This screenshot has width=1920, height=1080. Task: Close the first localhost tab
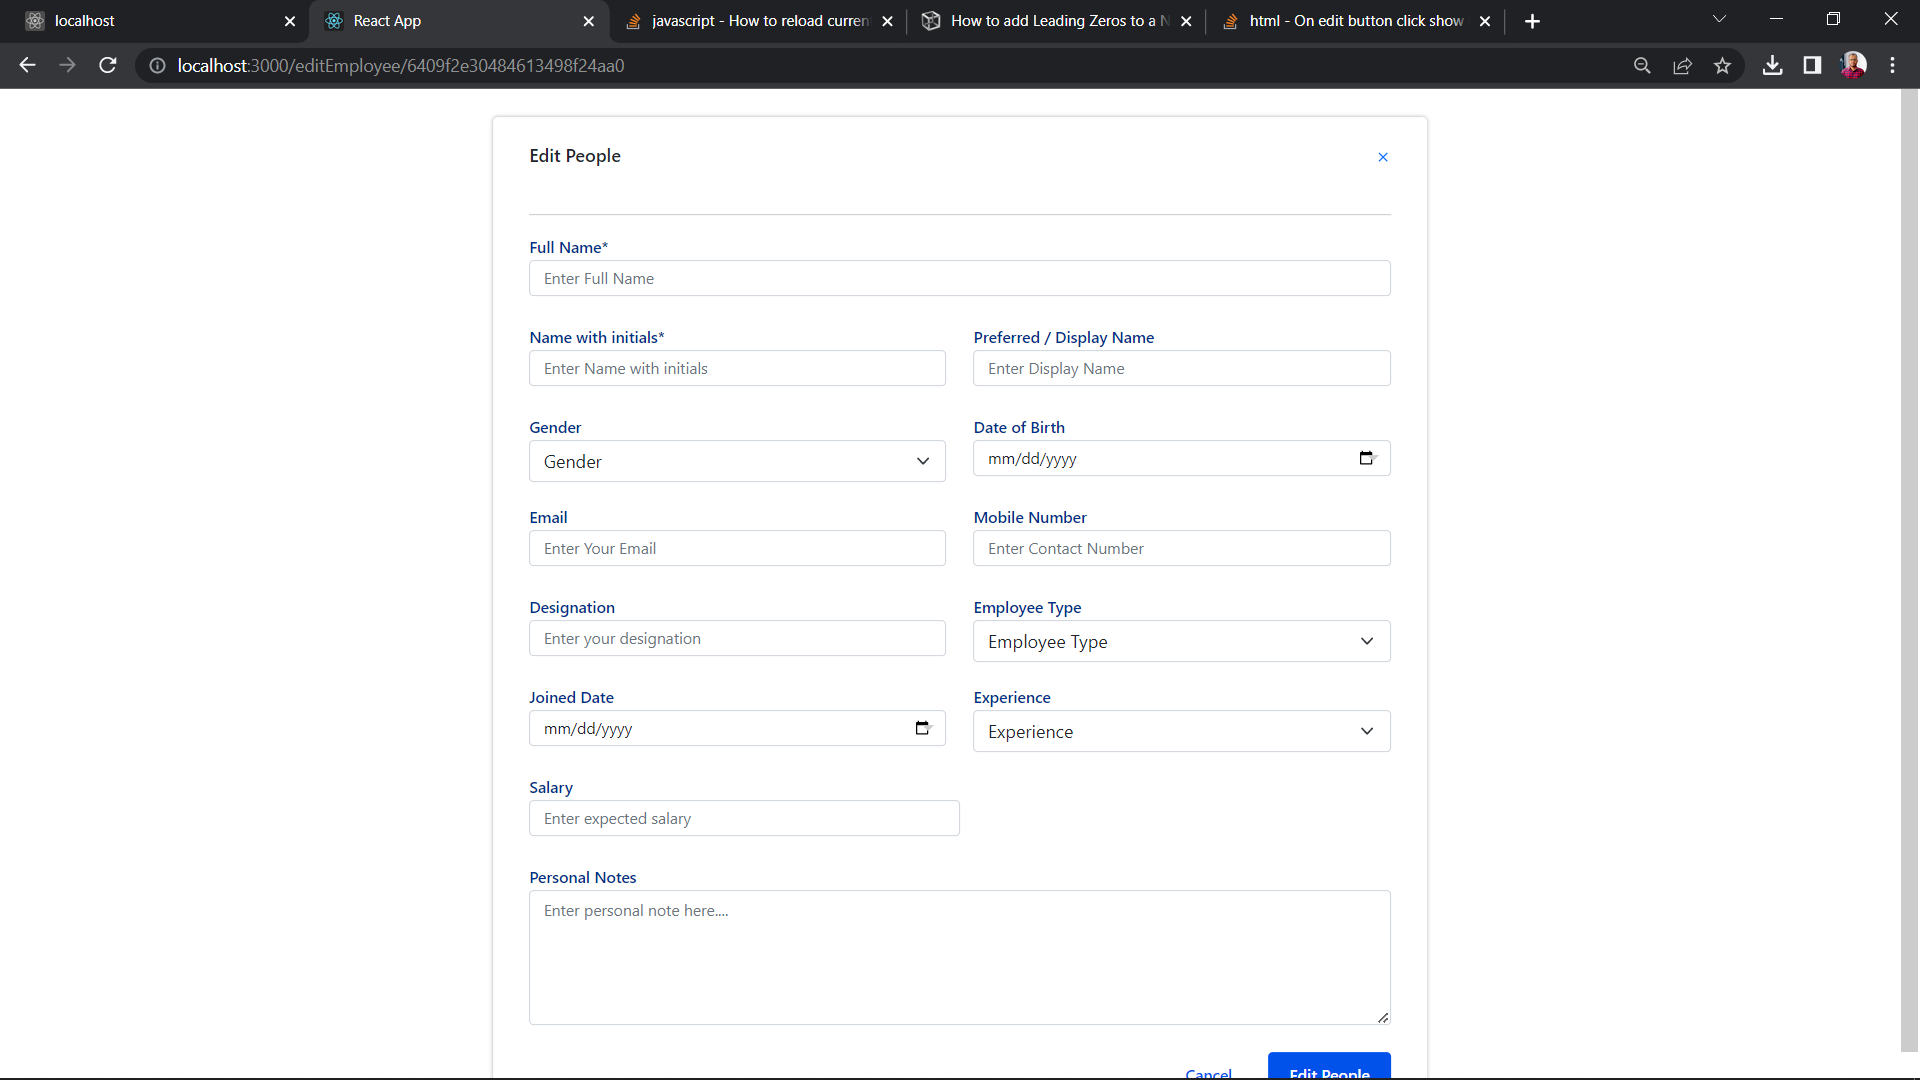click(290, 21)
